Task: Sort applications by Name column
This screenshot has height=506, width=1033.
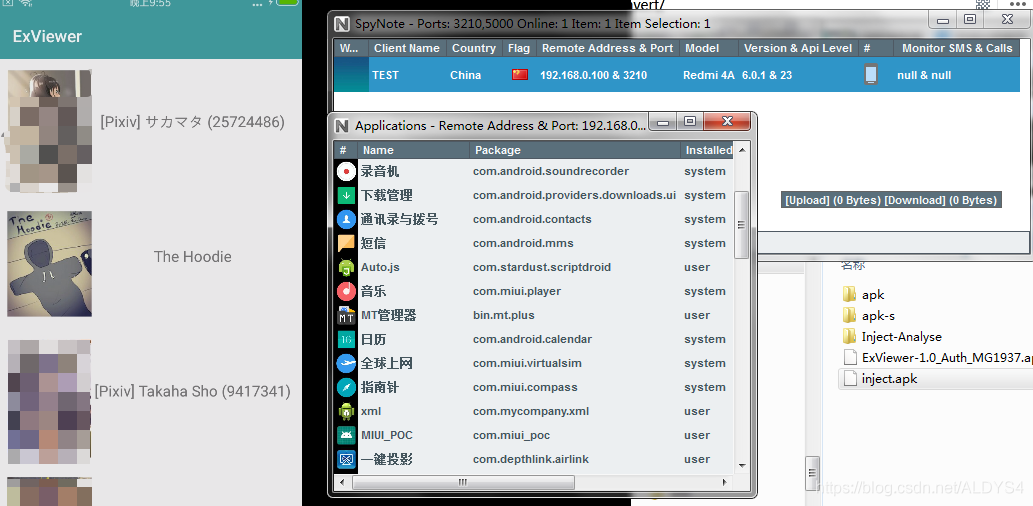Action: (x=414, y=150)
